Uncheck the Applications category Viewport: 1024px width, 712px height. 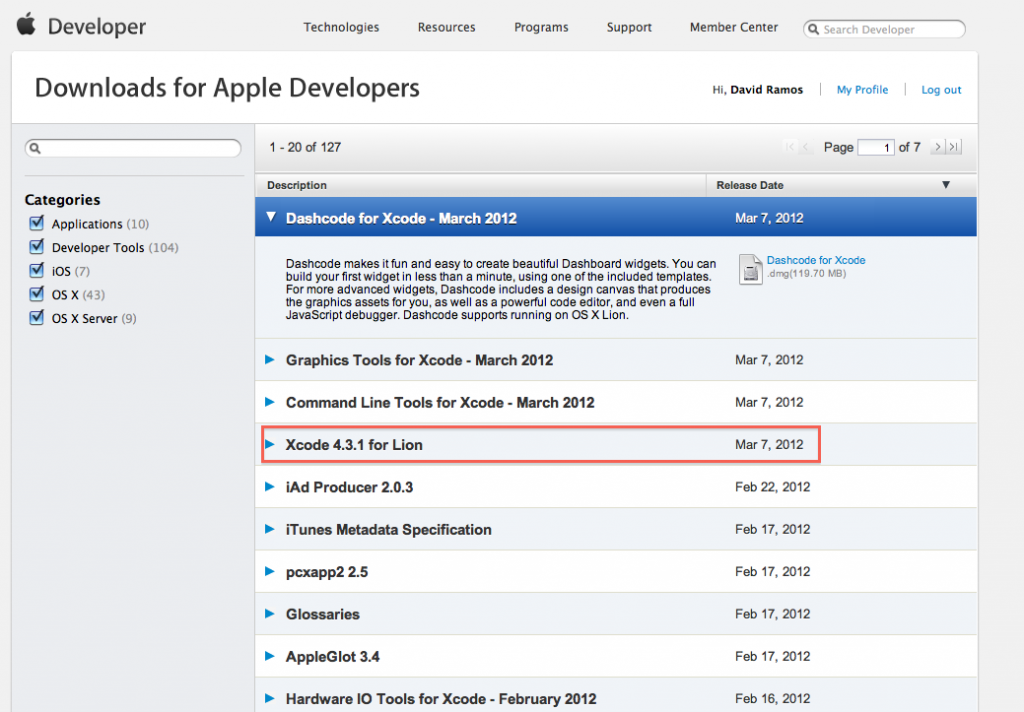[x=37, y=223]
